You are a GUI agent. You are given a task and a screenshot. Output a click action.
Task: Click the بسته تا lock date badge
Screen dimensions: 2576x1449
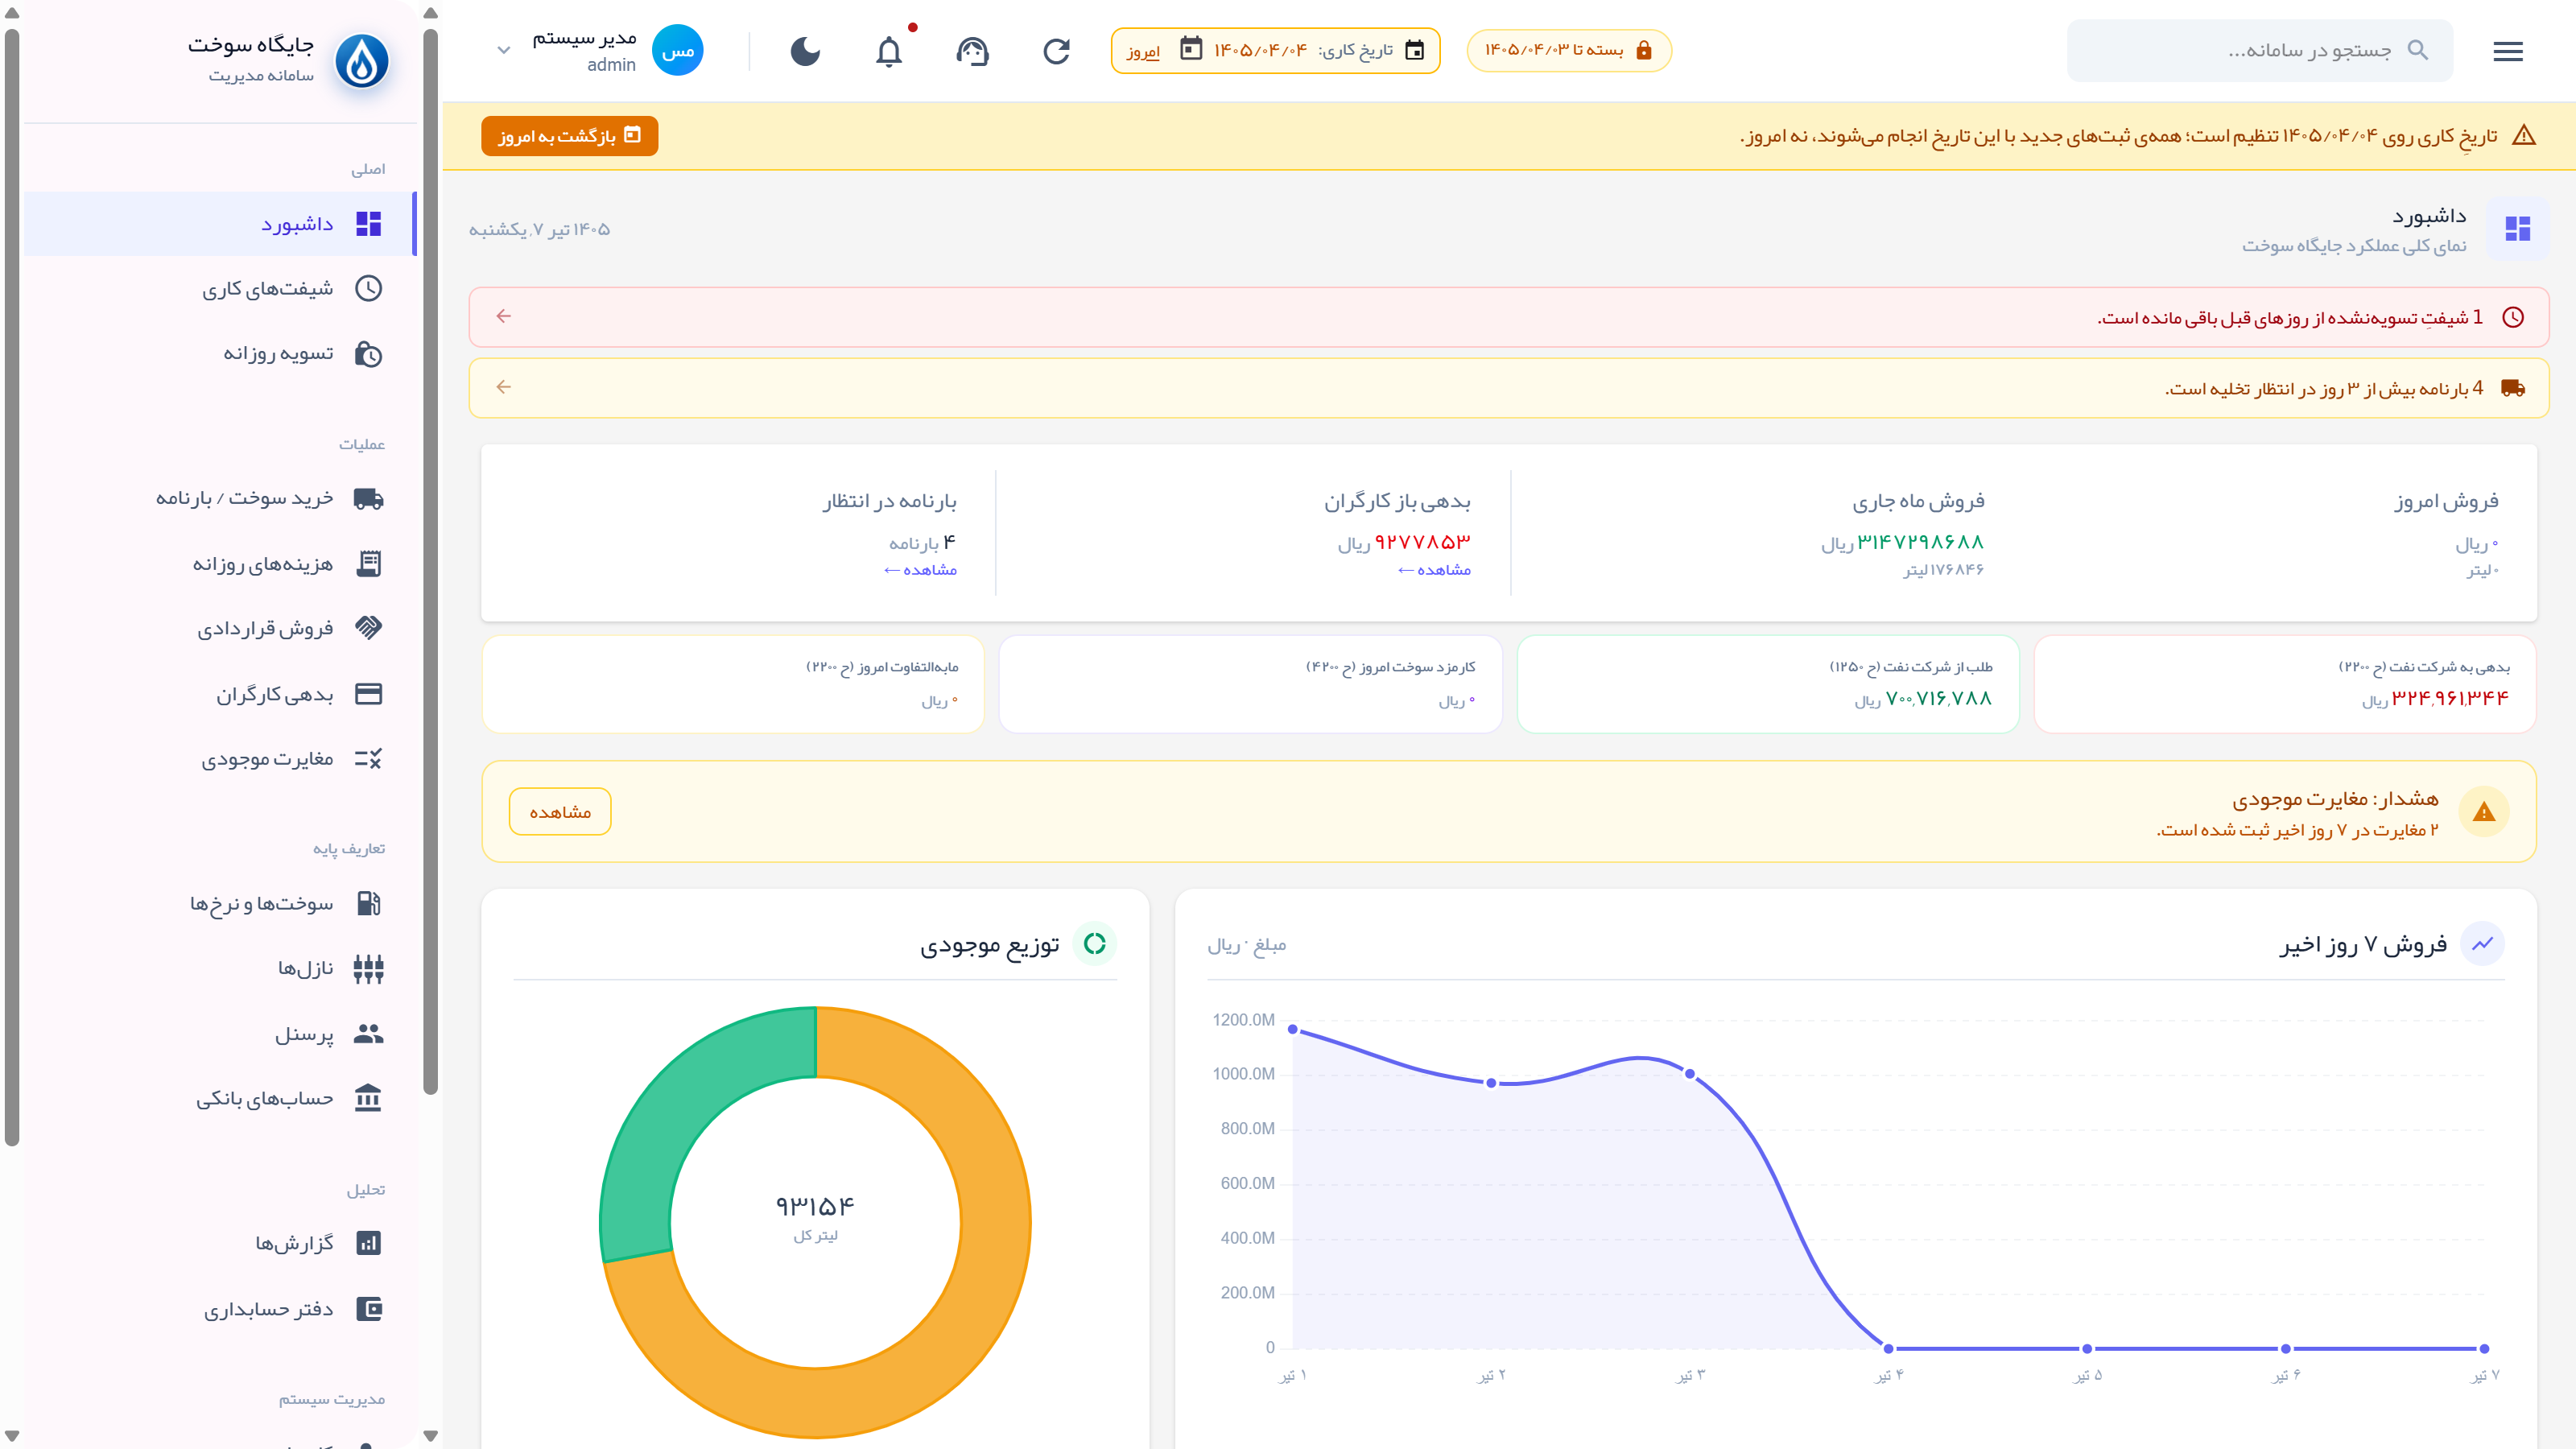click(x=1569, y=50)
